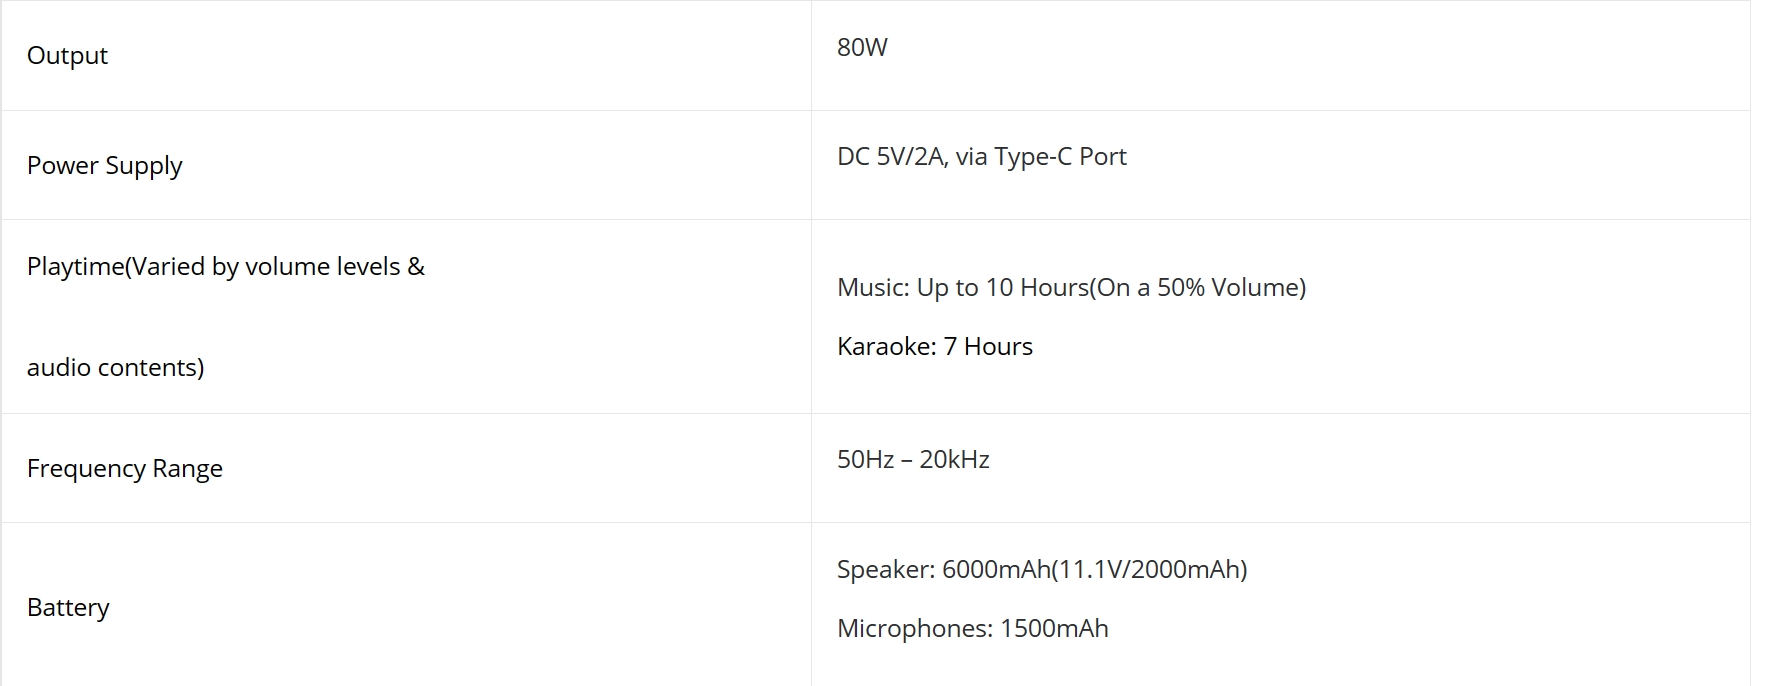Select the 50Hz – 20kHz value
1766x686 pixels.
pos(913,459)
